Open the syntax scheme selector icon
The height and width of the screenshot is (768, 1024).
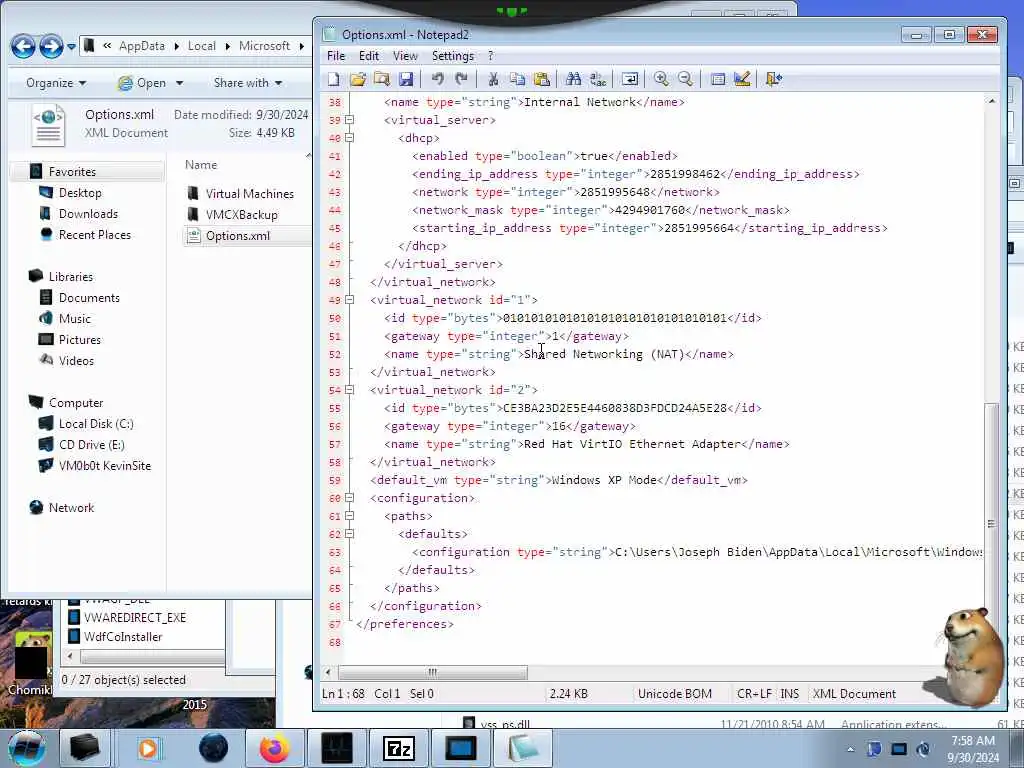[x=718, y=79]
